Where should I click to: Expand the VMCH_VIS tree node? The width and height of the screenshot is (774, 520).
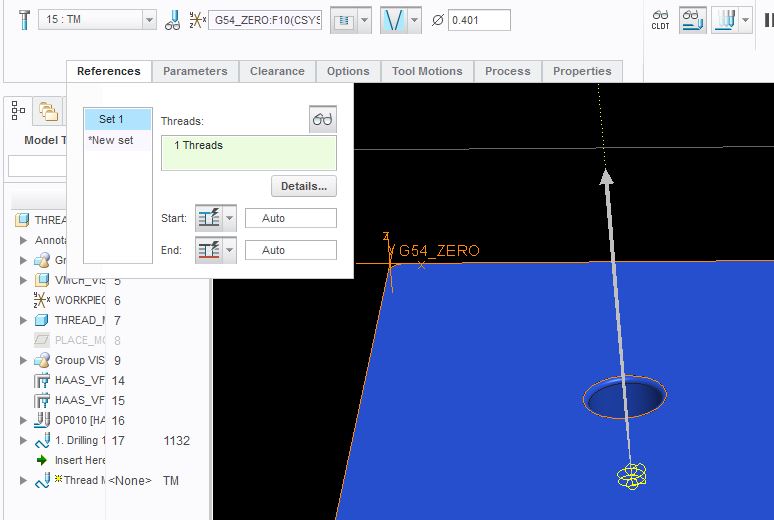tap(23, 280)
